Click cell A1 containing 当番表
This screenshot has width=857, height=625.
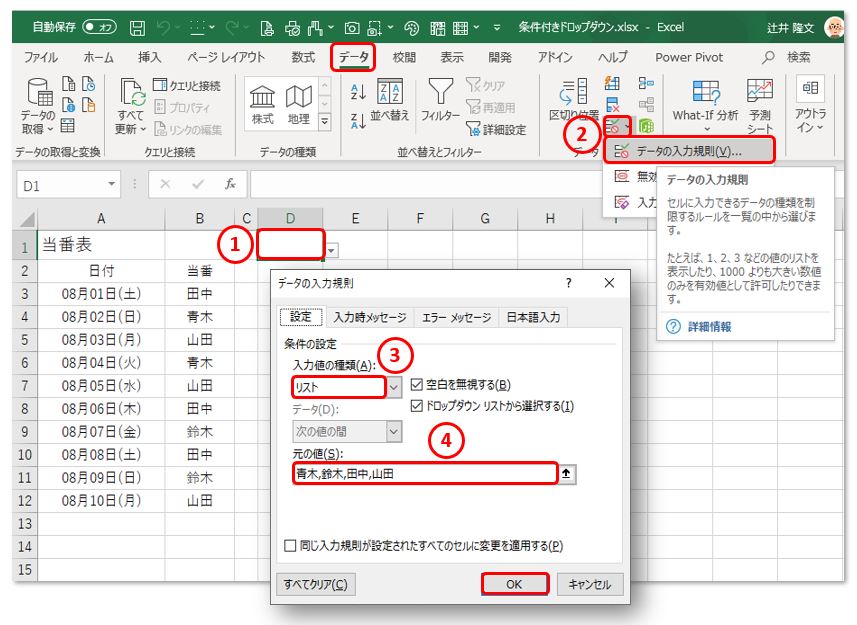pos(101,245)
